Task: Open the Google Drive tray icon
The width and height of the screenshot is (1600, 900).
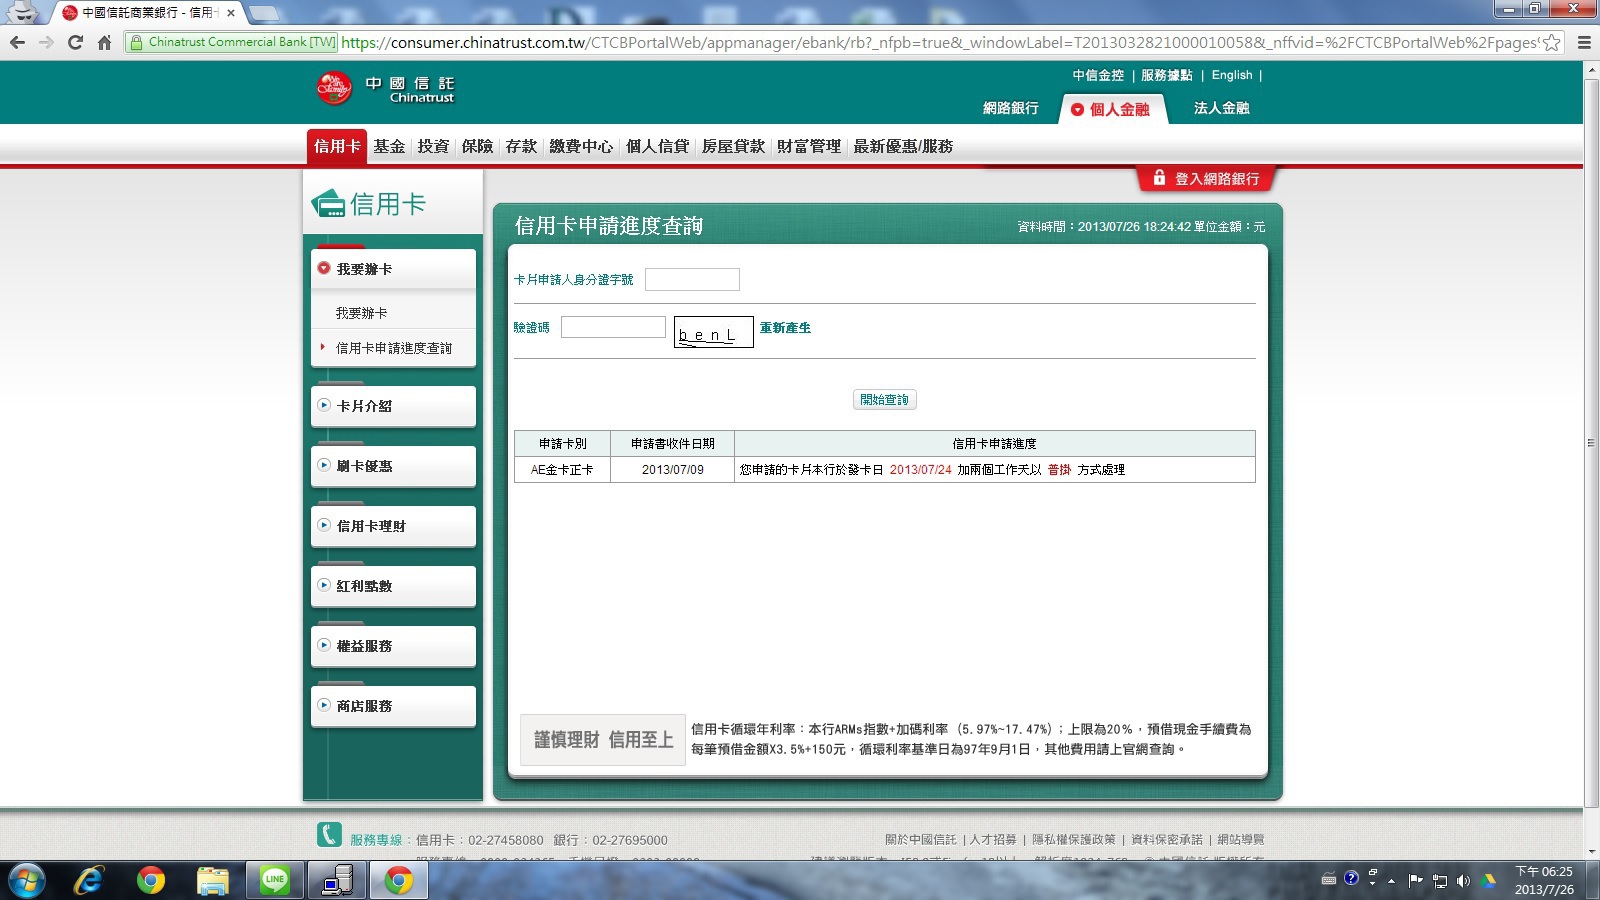Action: pos(1488,881)
